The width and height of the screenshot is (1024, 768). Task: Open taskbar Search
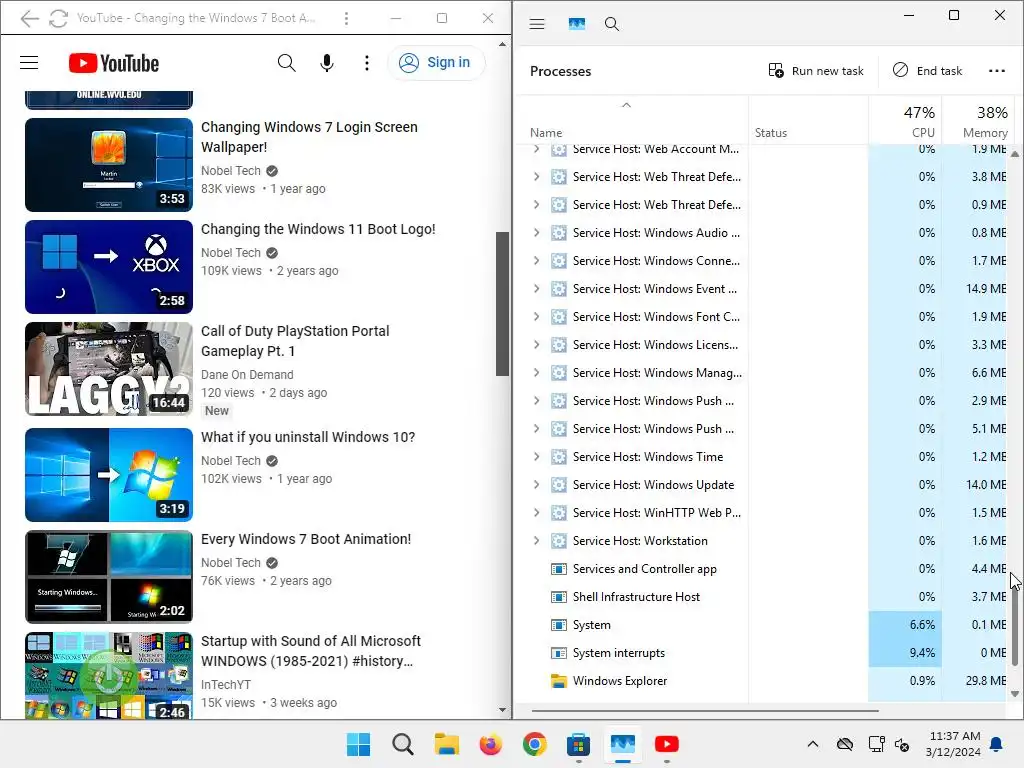pos(402,744)
